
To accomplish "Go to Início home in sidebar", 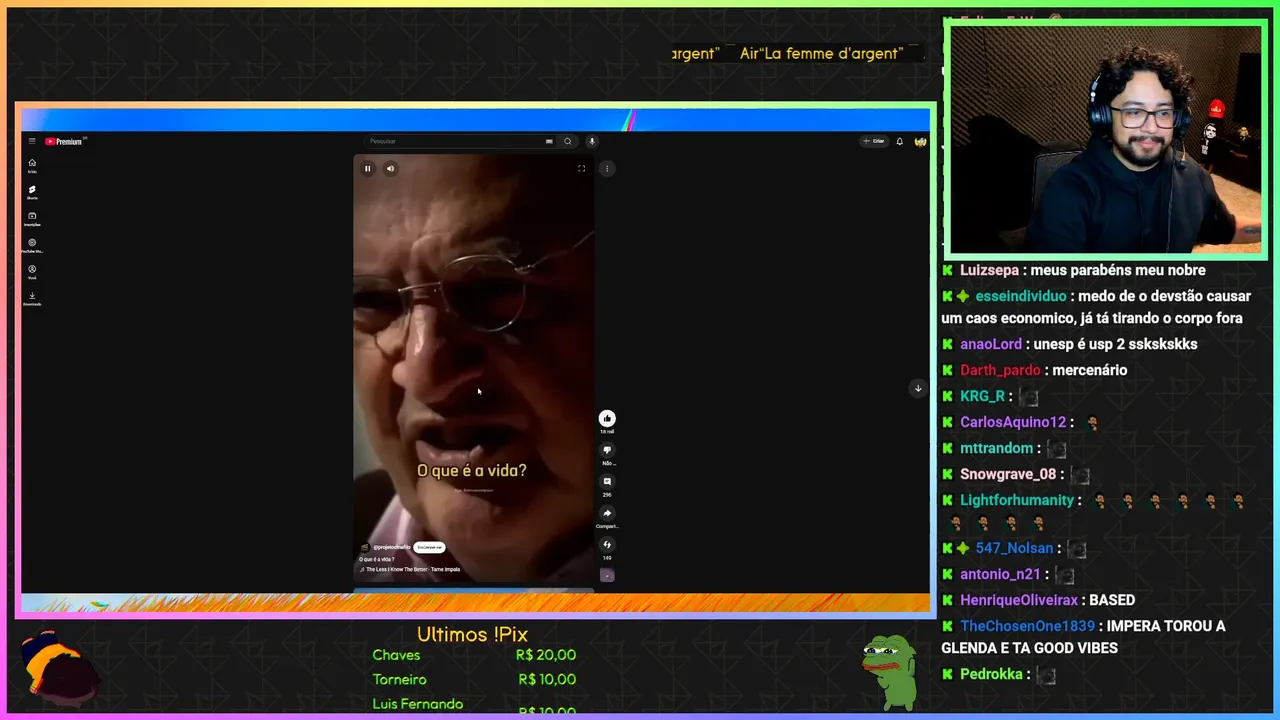I will point(32,165).
